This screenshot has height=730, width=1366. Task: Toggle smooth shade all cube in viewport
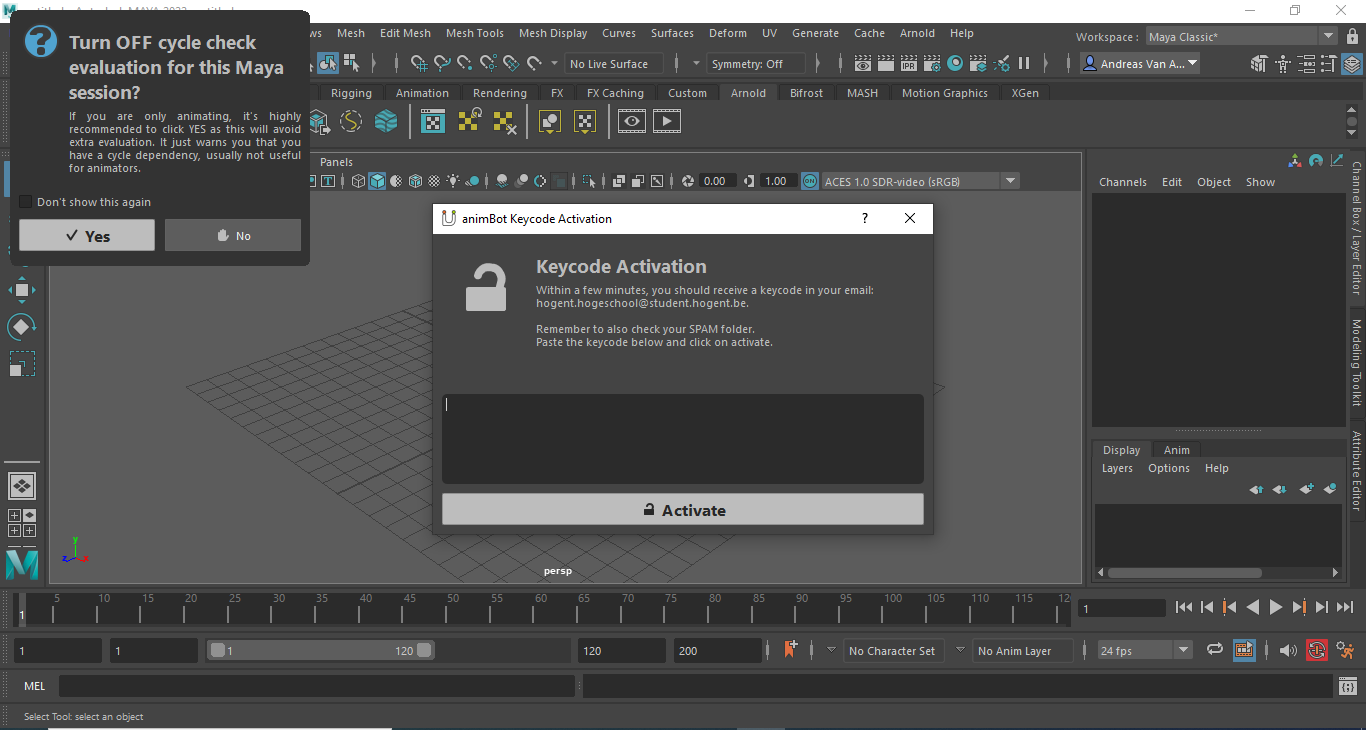point(377,181)
